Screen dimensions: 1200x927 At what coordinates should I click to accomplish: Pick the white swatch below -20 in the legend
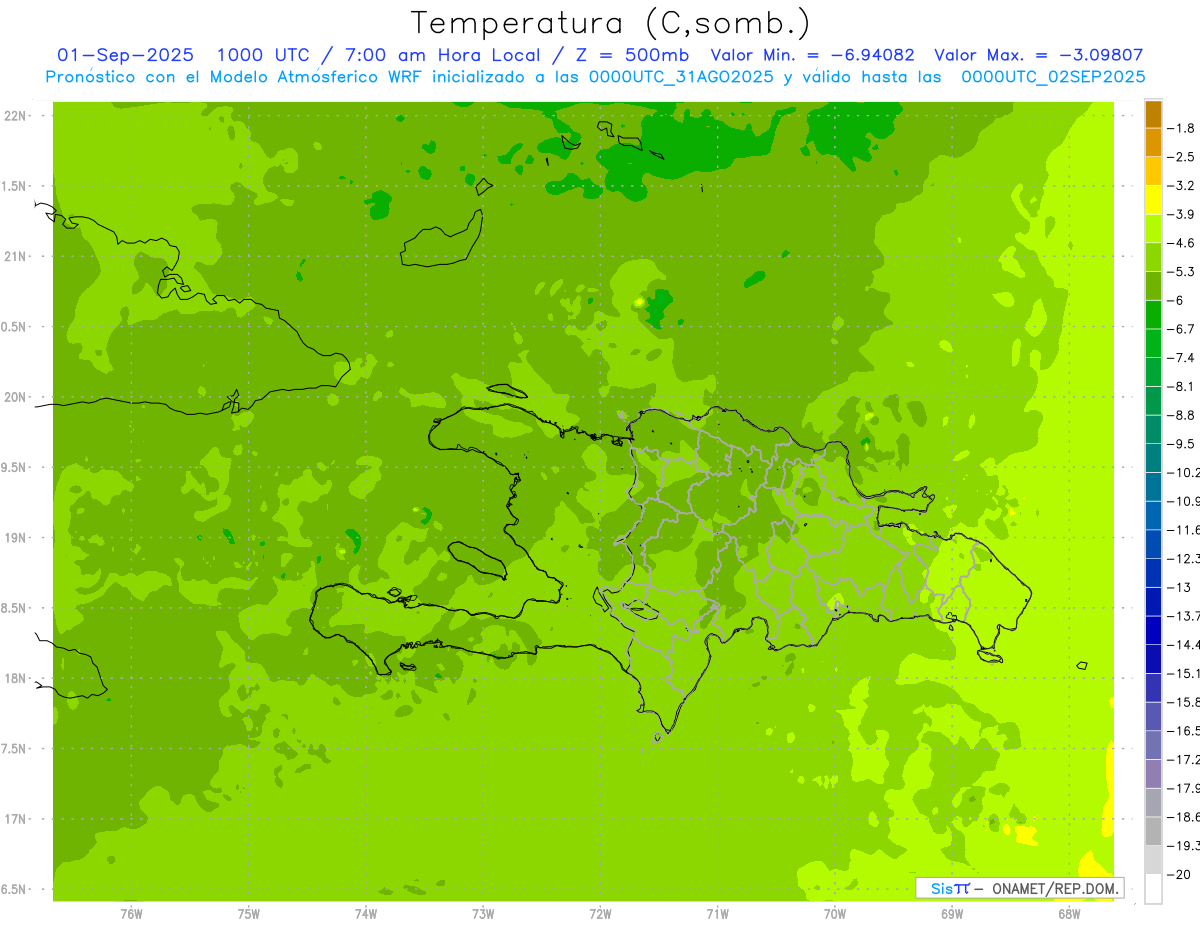tap(1153, 889)
